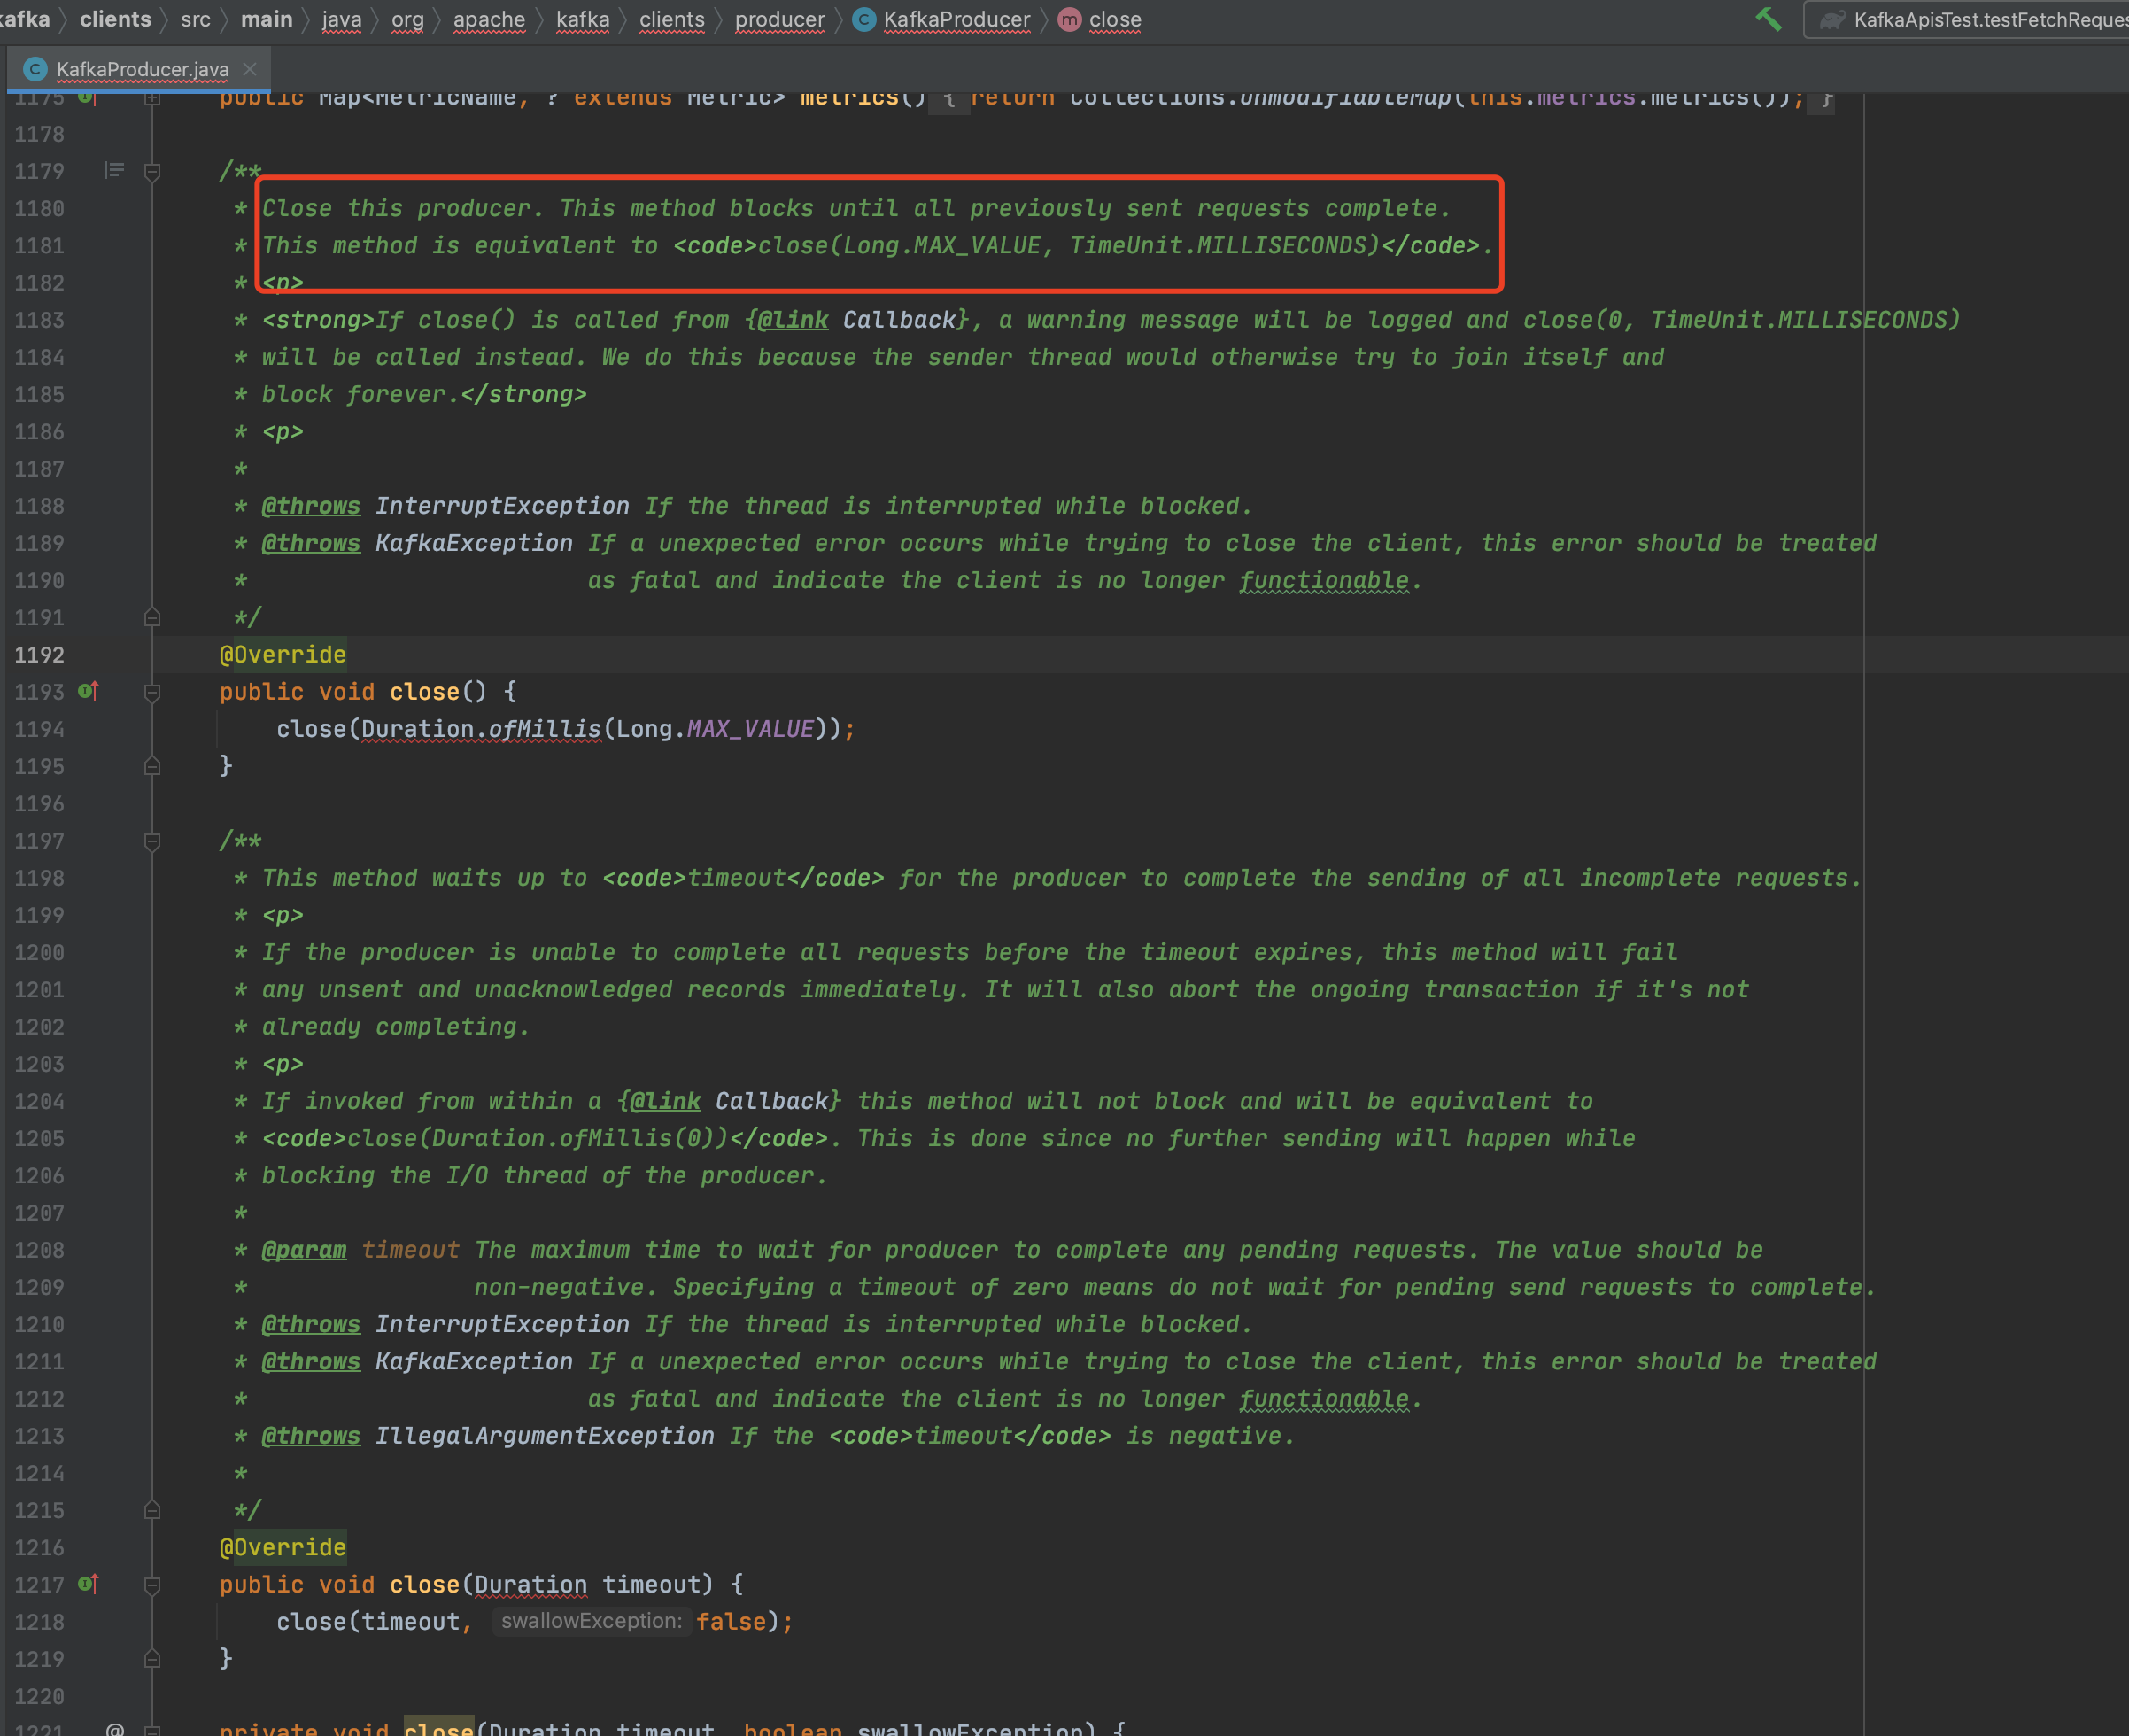Click the KafkaProducer class icon in breadcrumb

click(x=864, y=20)
